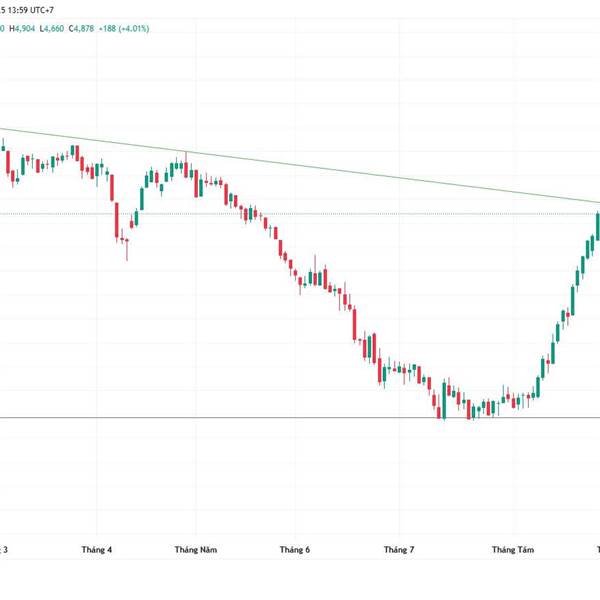
Task: Select the descending green trendline
Action: tap(300, 165)
